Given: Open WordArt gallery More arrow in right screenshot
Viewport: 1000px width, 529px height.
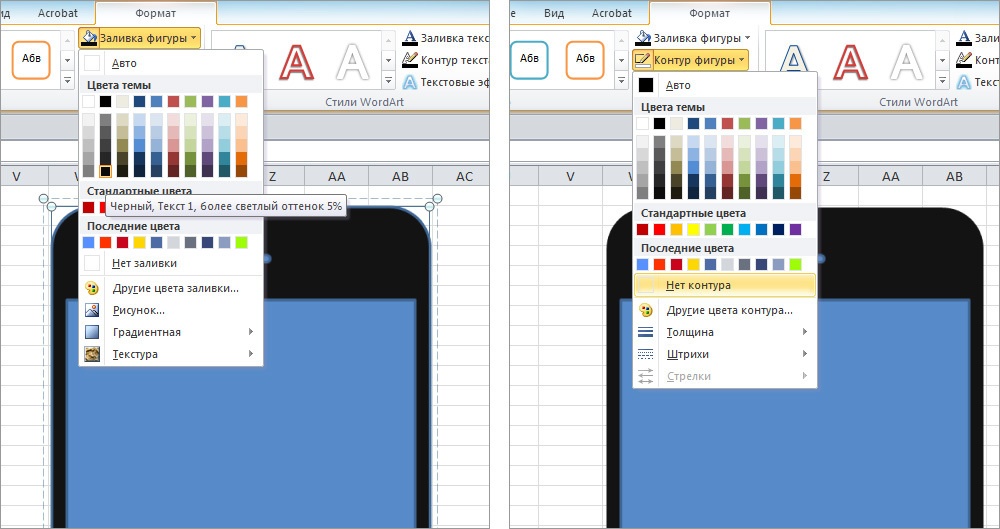Looking at the screenshot, I should tap(942, 81).
